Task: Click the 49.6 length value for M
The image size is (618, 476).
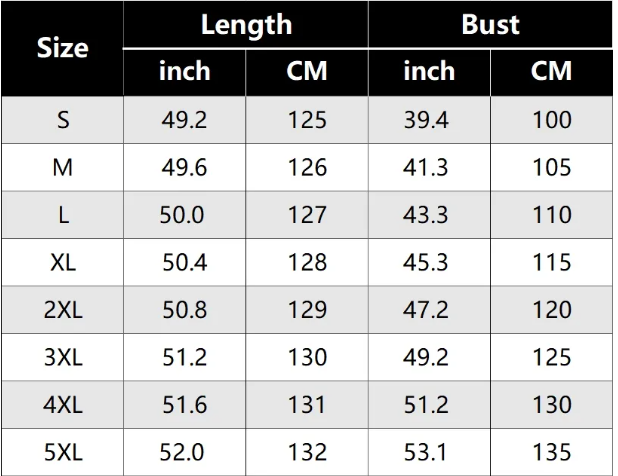Action: click(x=184, y=167)
